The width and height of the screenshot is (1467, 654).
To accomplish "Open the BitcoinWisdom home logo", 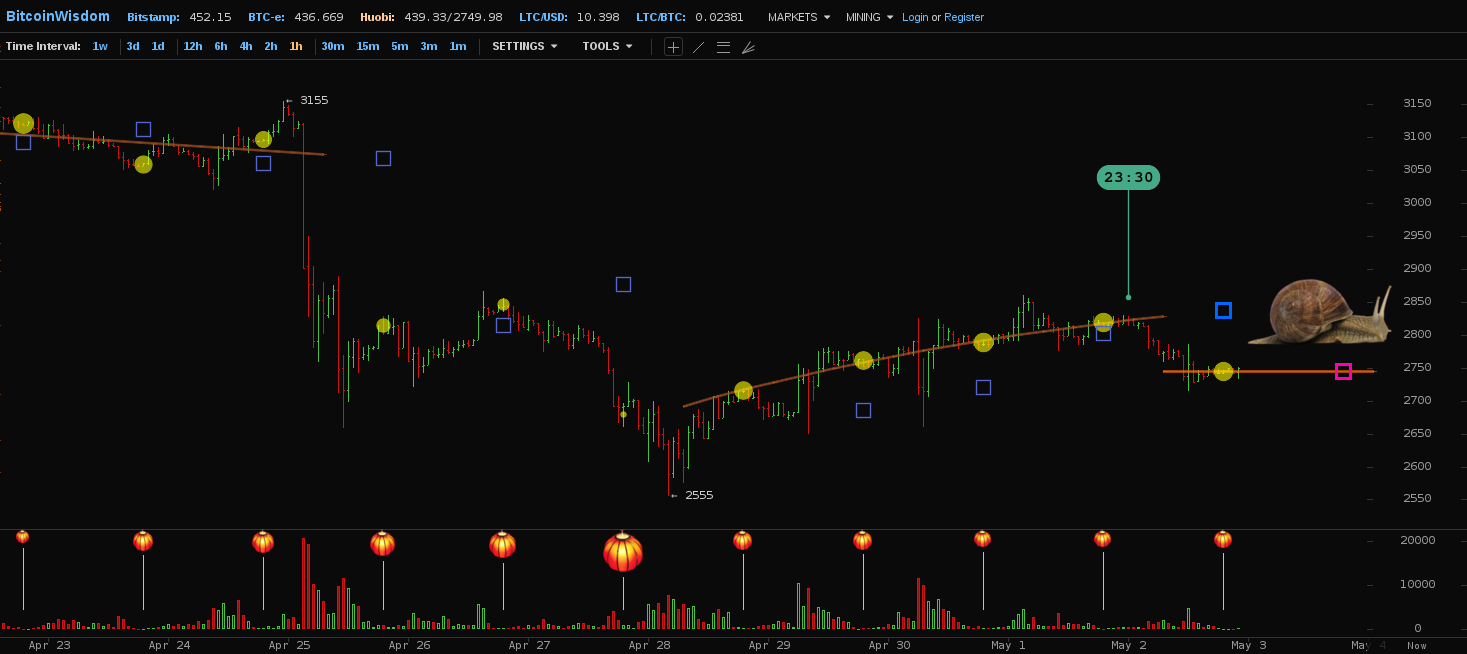I will coord(58,17).
